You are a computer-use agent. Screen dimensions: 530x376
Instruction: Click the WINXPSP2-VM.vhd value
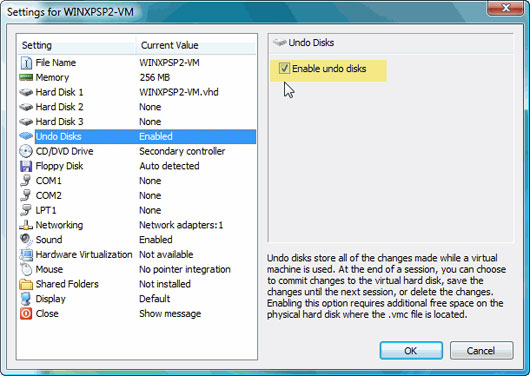coord(179,92)
